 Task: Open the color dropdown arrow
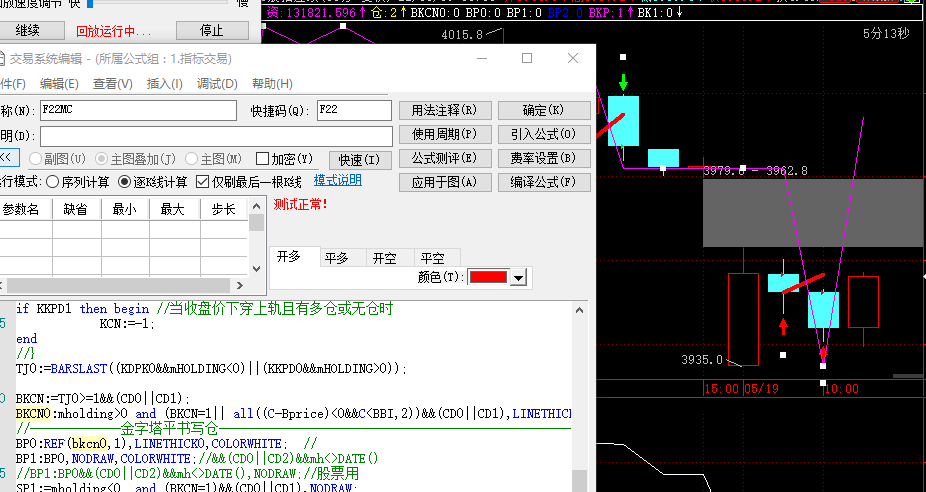(x=518, y=277)
